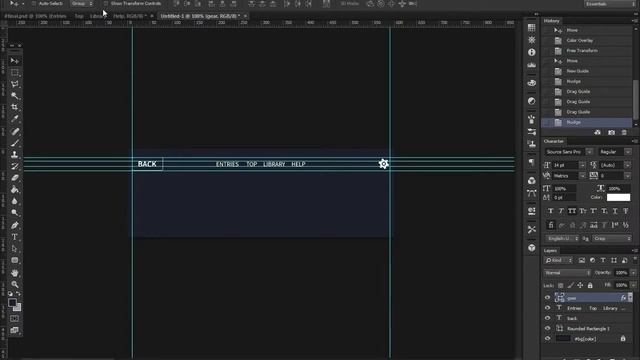
Task: Select the Clone Stamp tool
Action: tap(15, 154)
